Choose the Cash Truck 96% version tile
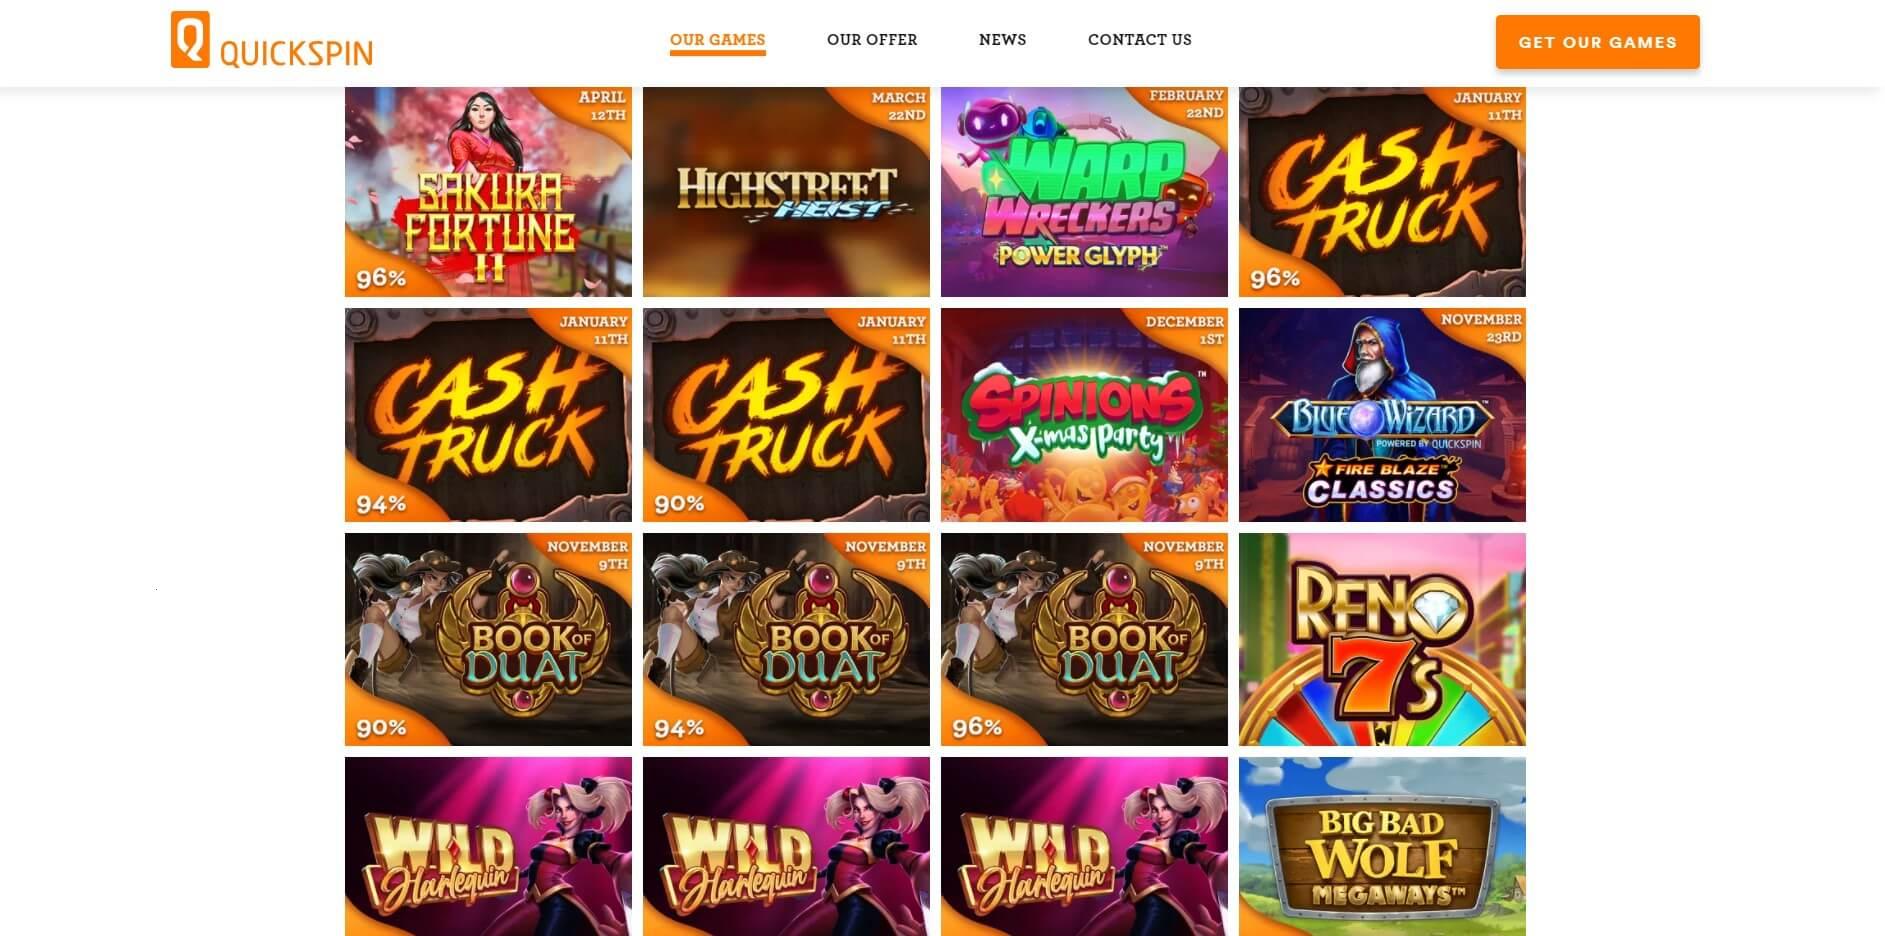The image size is (1885, 936). 1382,192
